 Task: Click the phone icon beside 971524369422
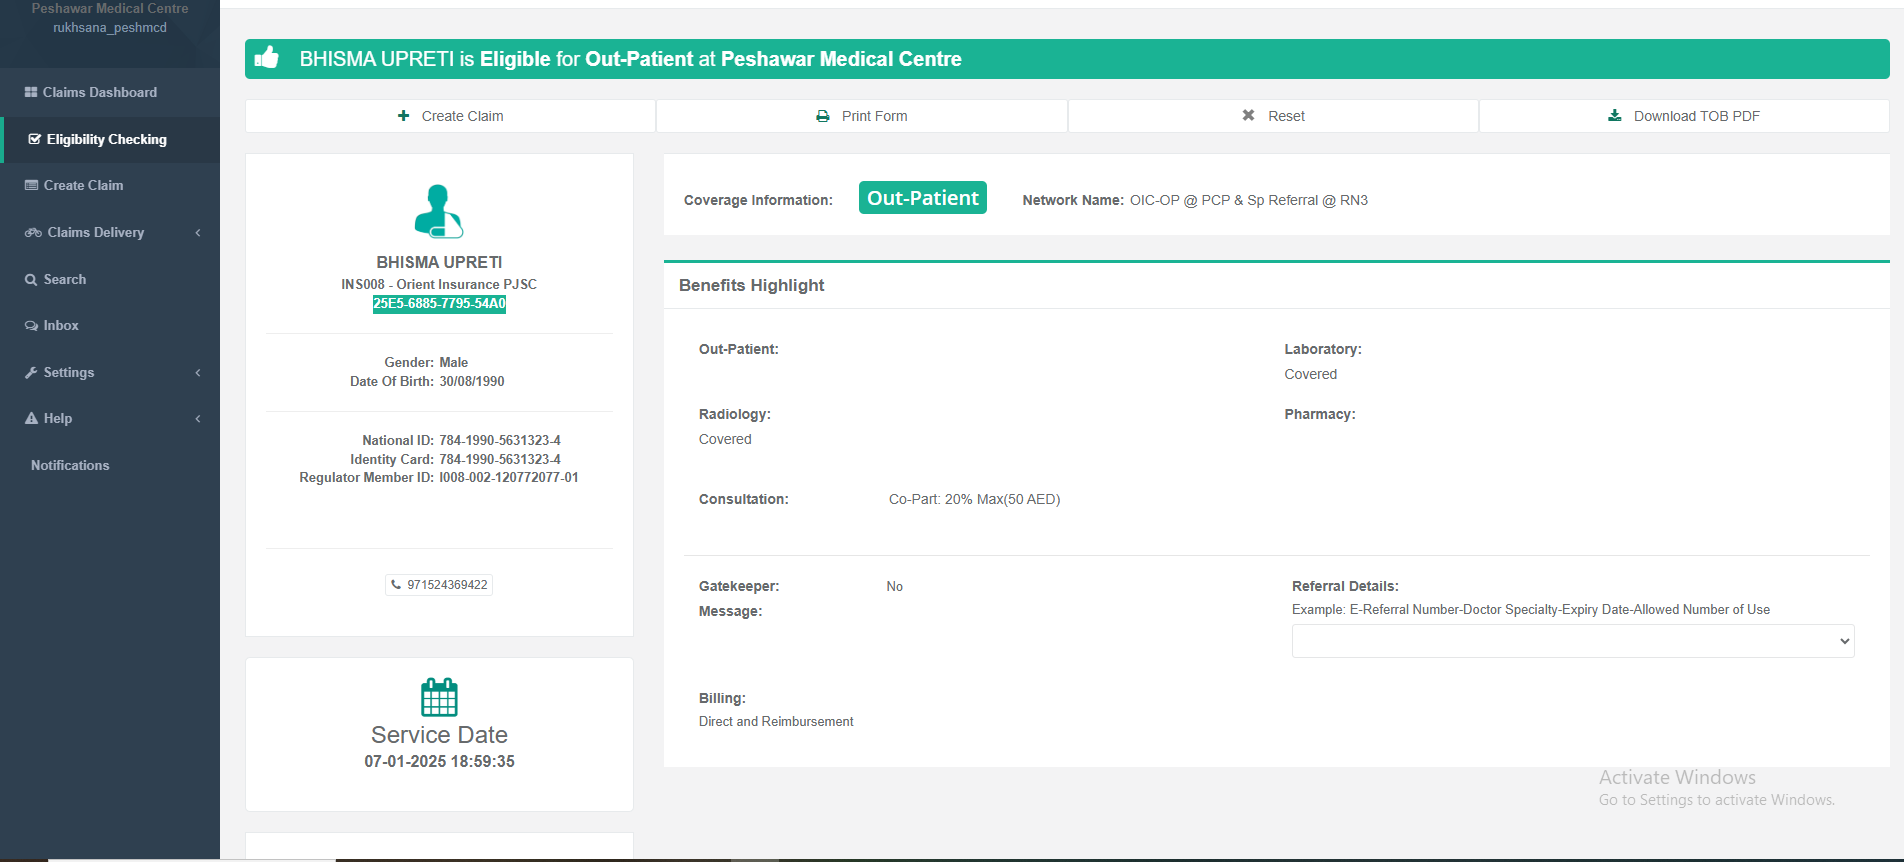(x=396, y=585)
